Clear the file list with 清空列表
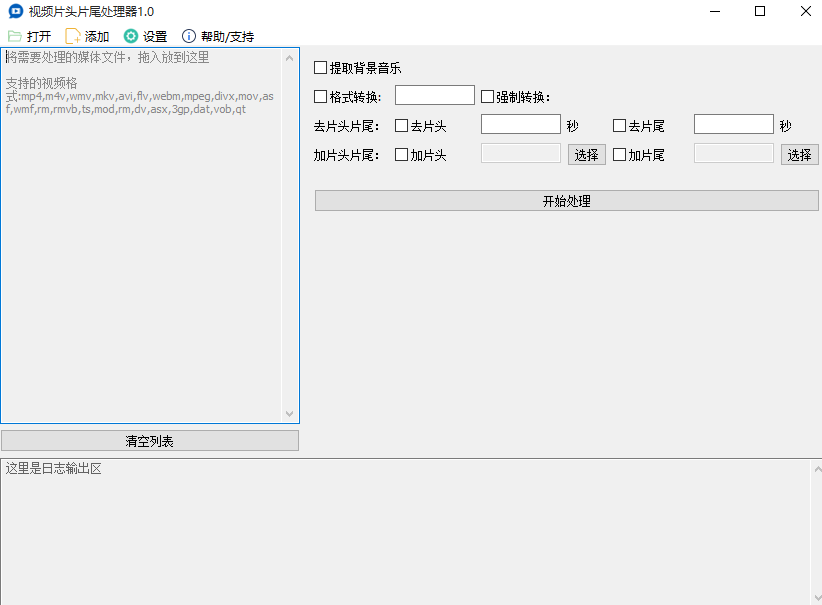This screenshot has height=605, width=822. [x=150, y=441]
